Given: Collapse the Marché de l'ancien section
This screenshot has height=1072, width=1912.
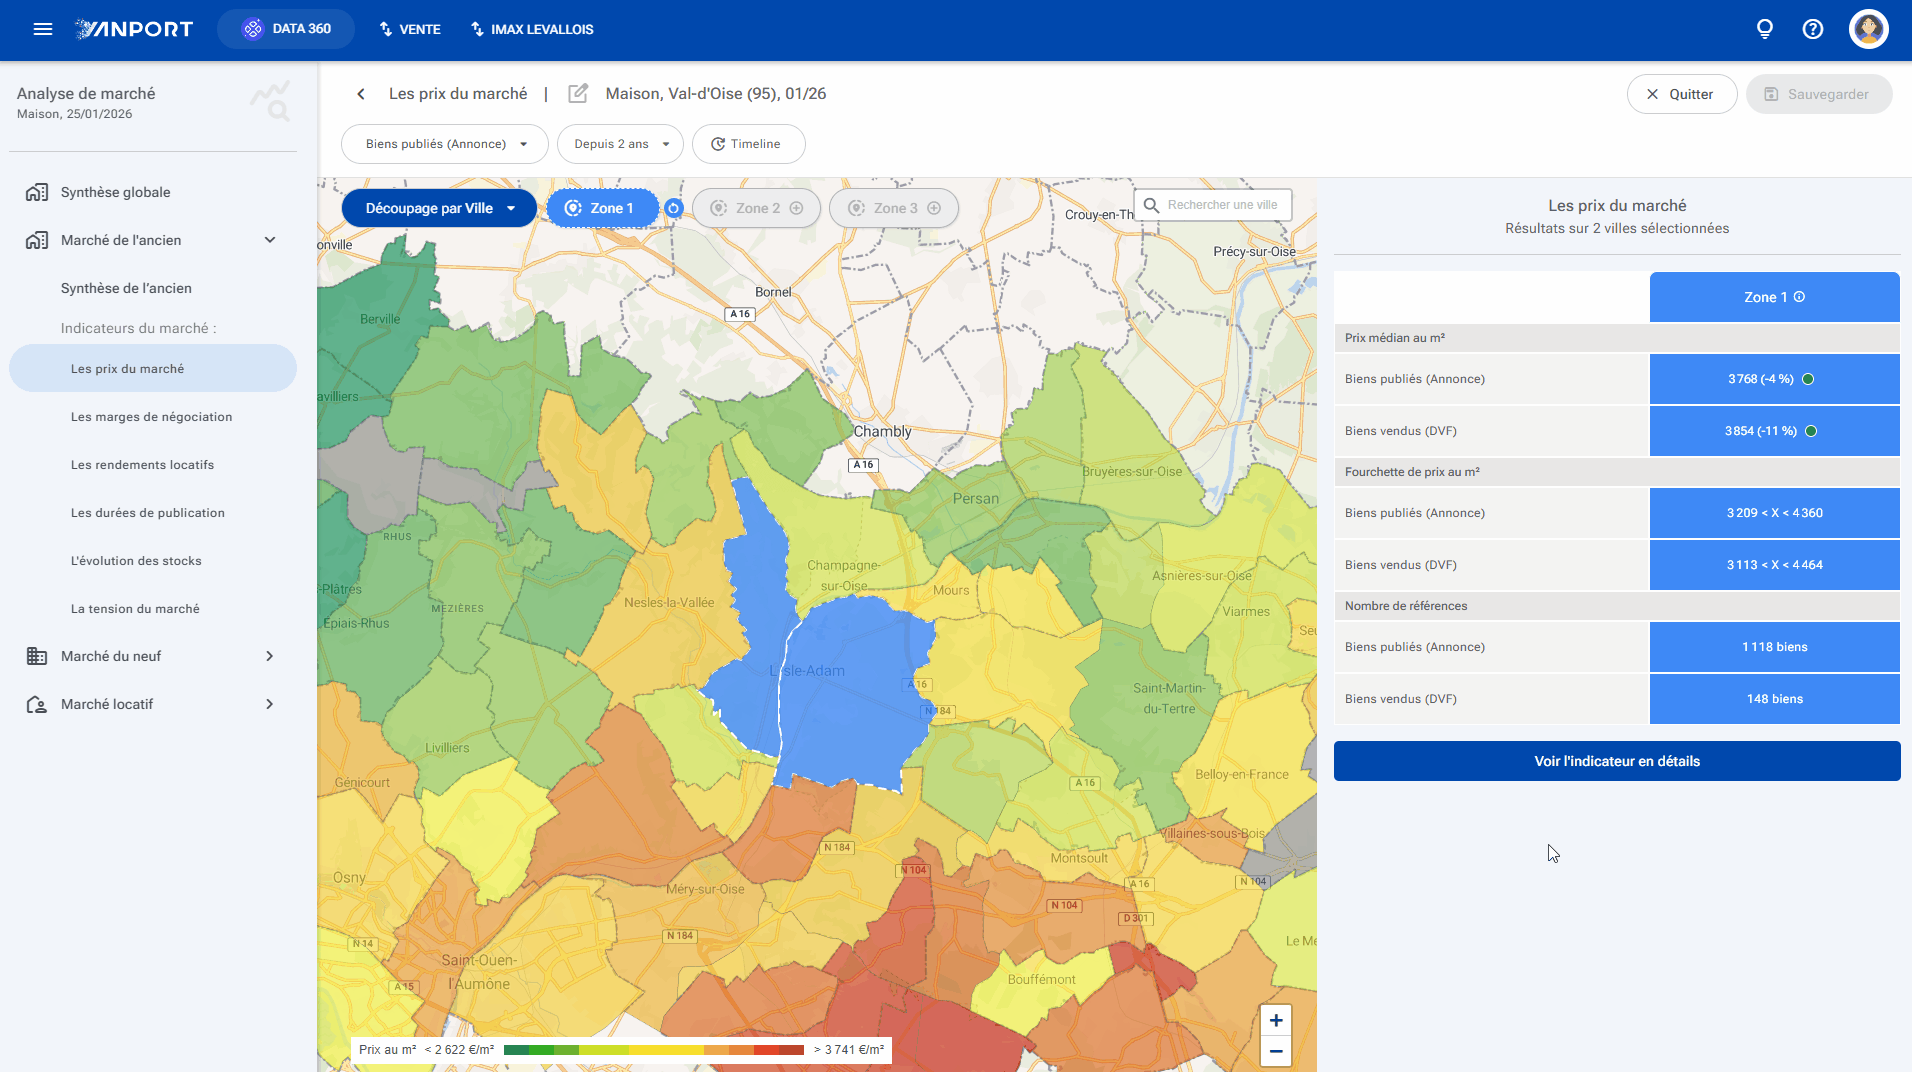Looking at the screenshot, I should coord(270,240).
